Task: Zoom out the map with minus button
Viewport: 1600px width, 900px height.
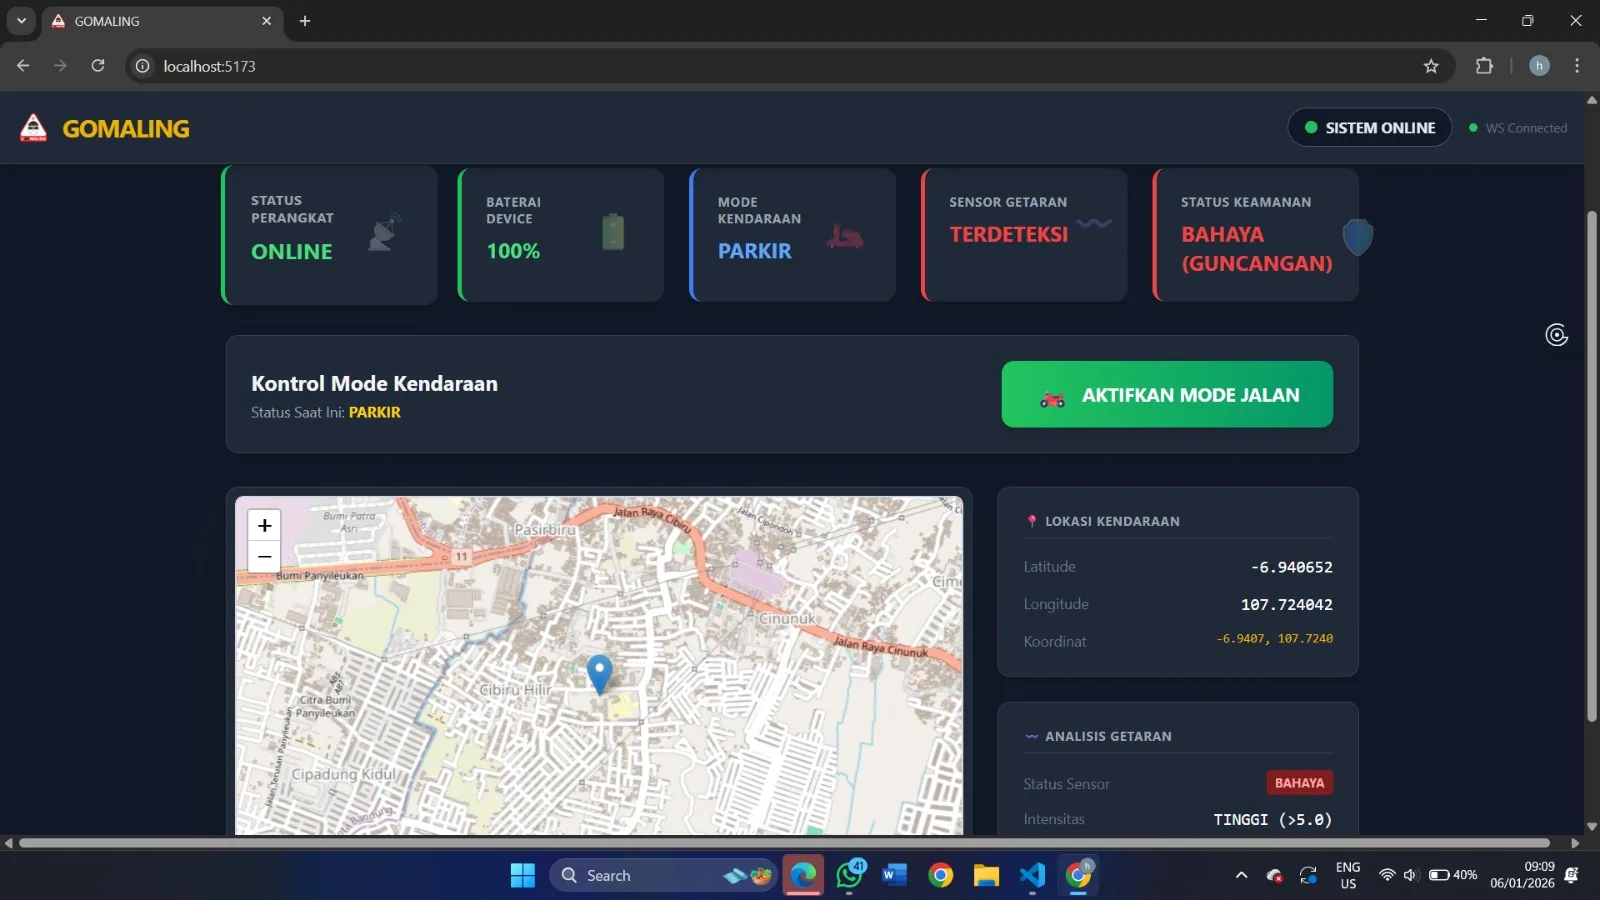Action: pyautogui.click(x=264, y=557)
